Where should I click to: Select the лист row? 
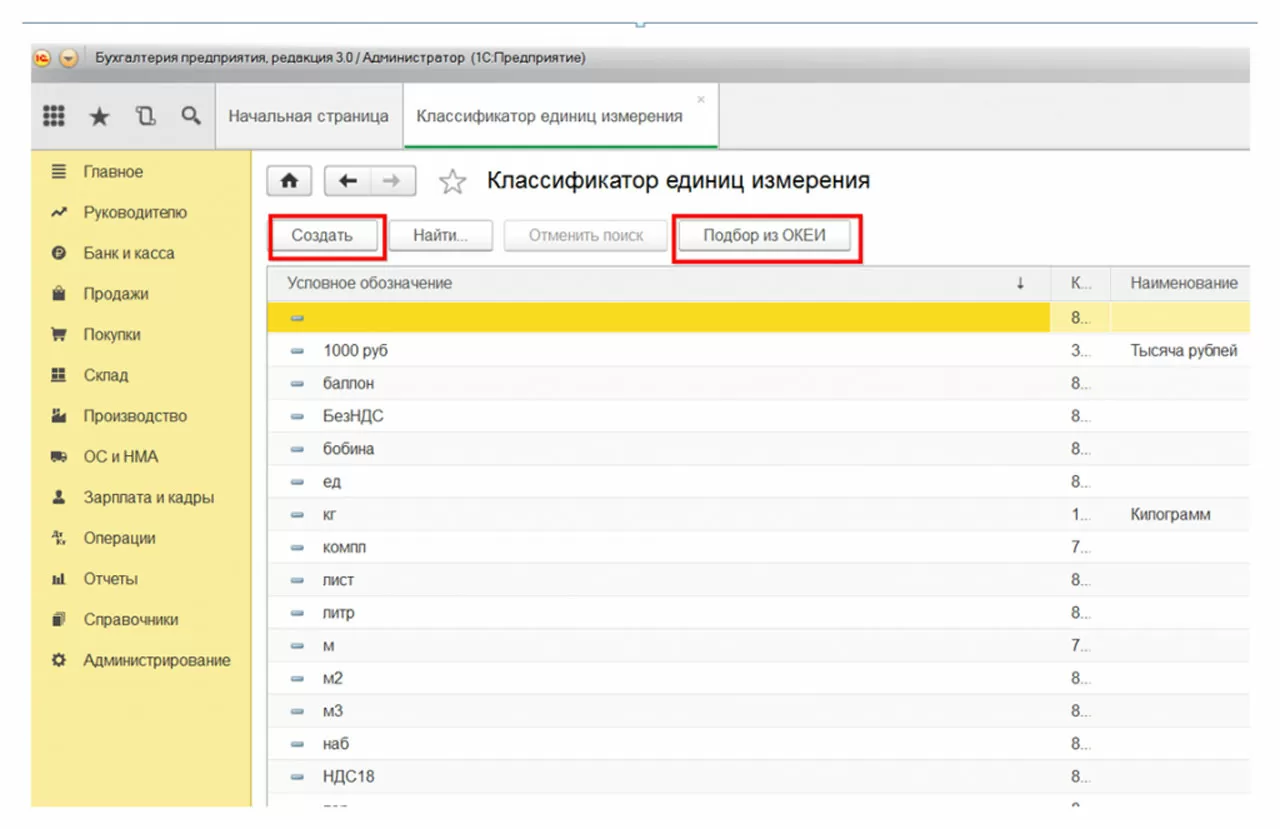click(x=758, y=580)
